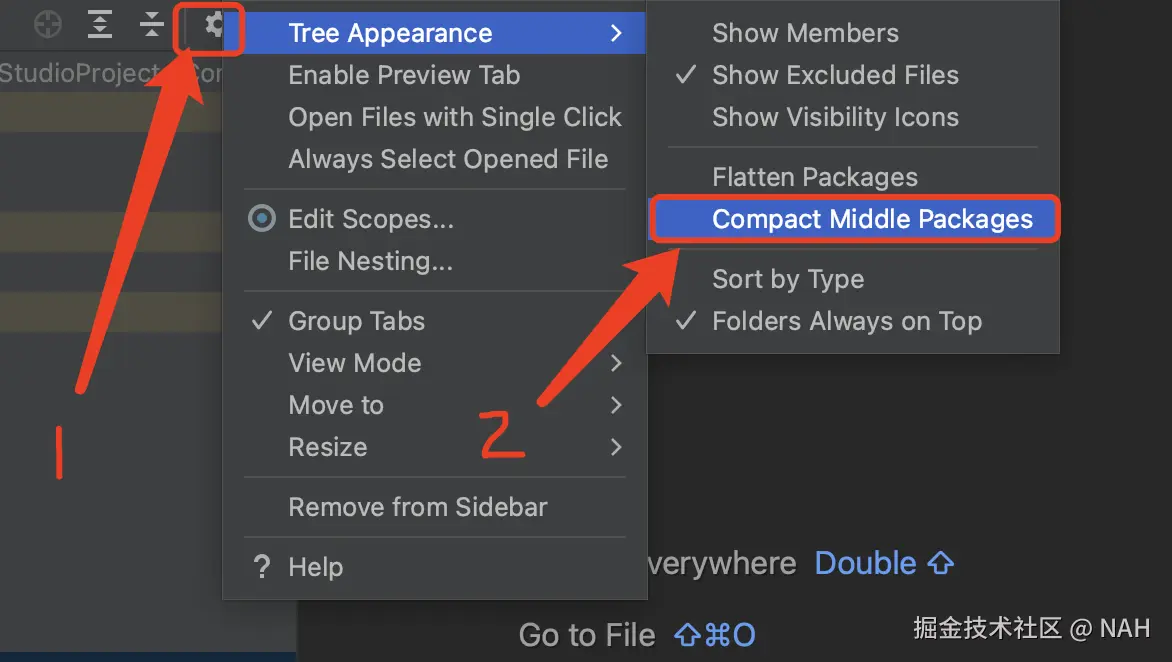Expand the View Mode submenu arrow
This screenshot has height=662, width=1172.
(616, 363)
